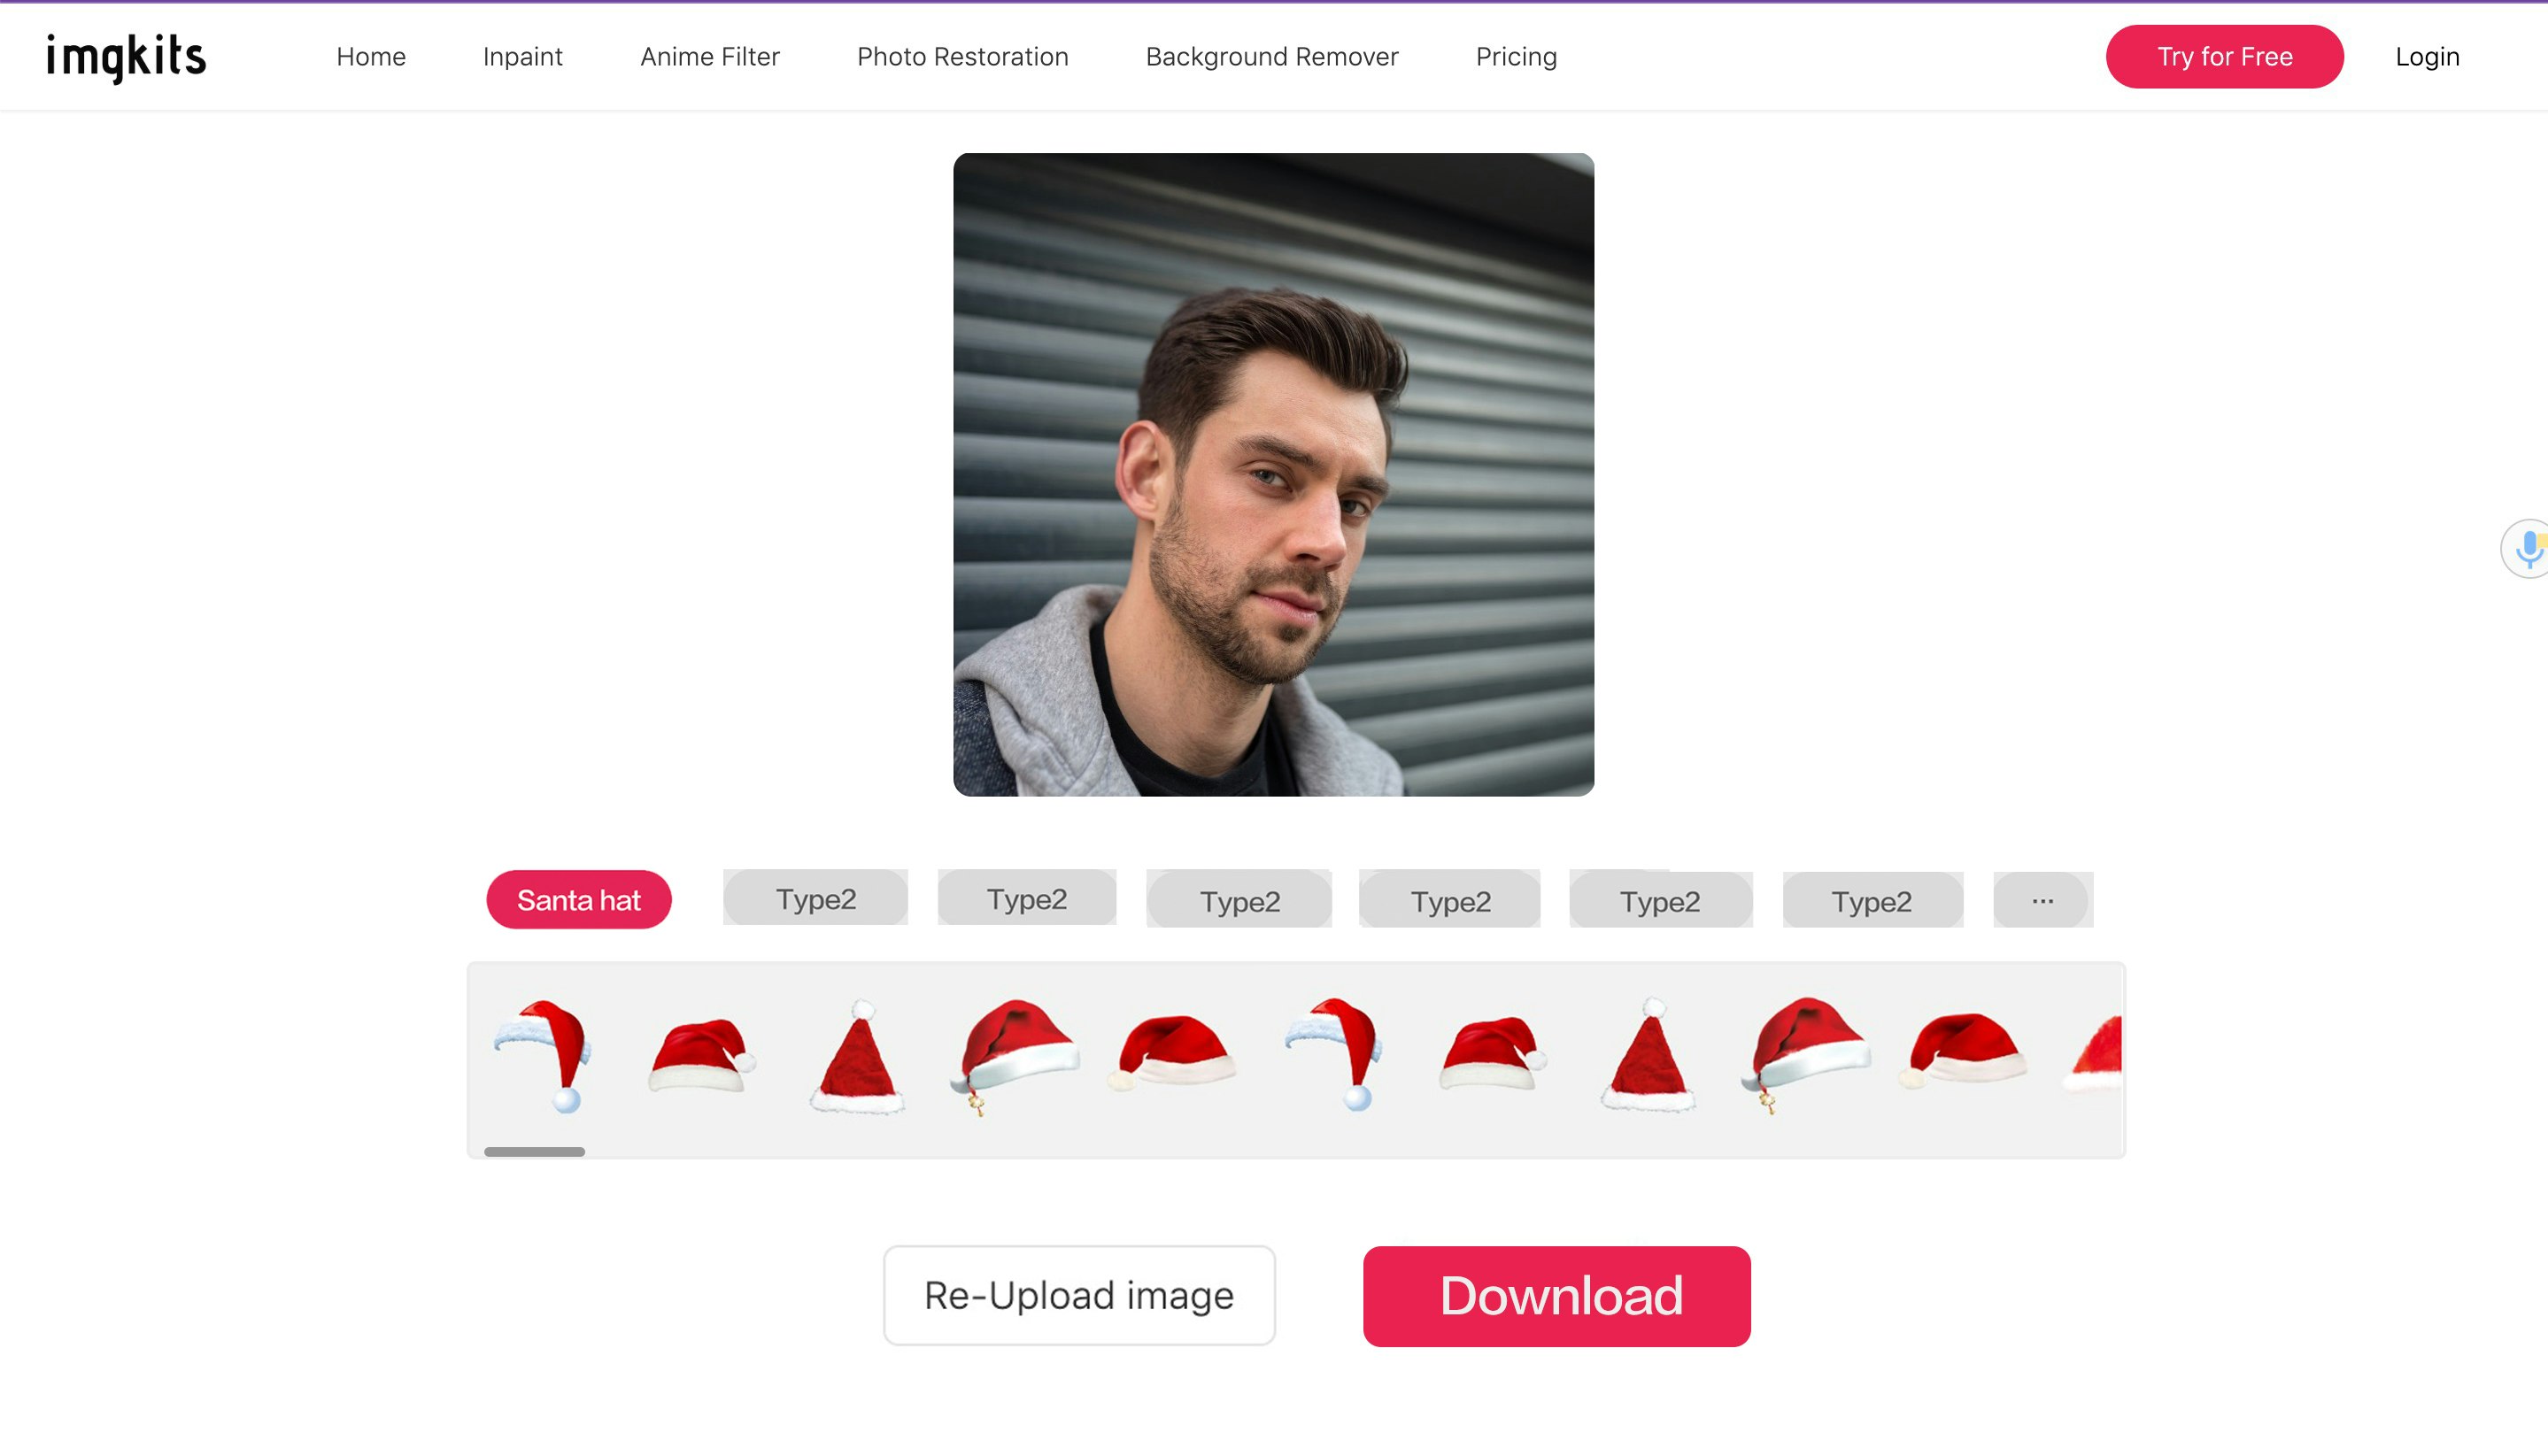Expand more categories with ellipsis button
The width and height of the screenshot is (2548, 1456).
[2041, 900]
